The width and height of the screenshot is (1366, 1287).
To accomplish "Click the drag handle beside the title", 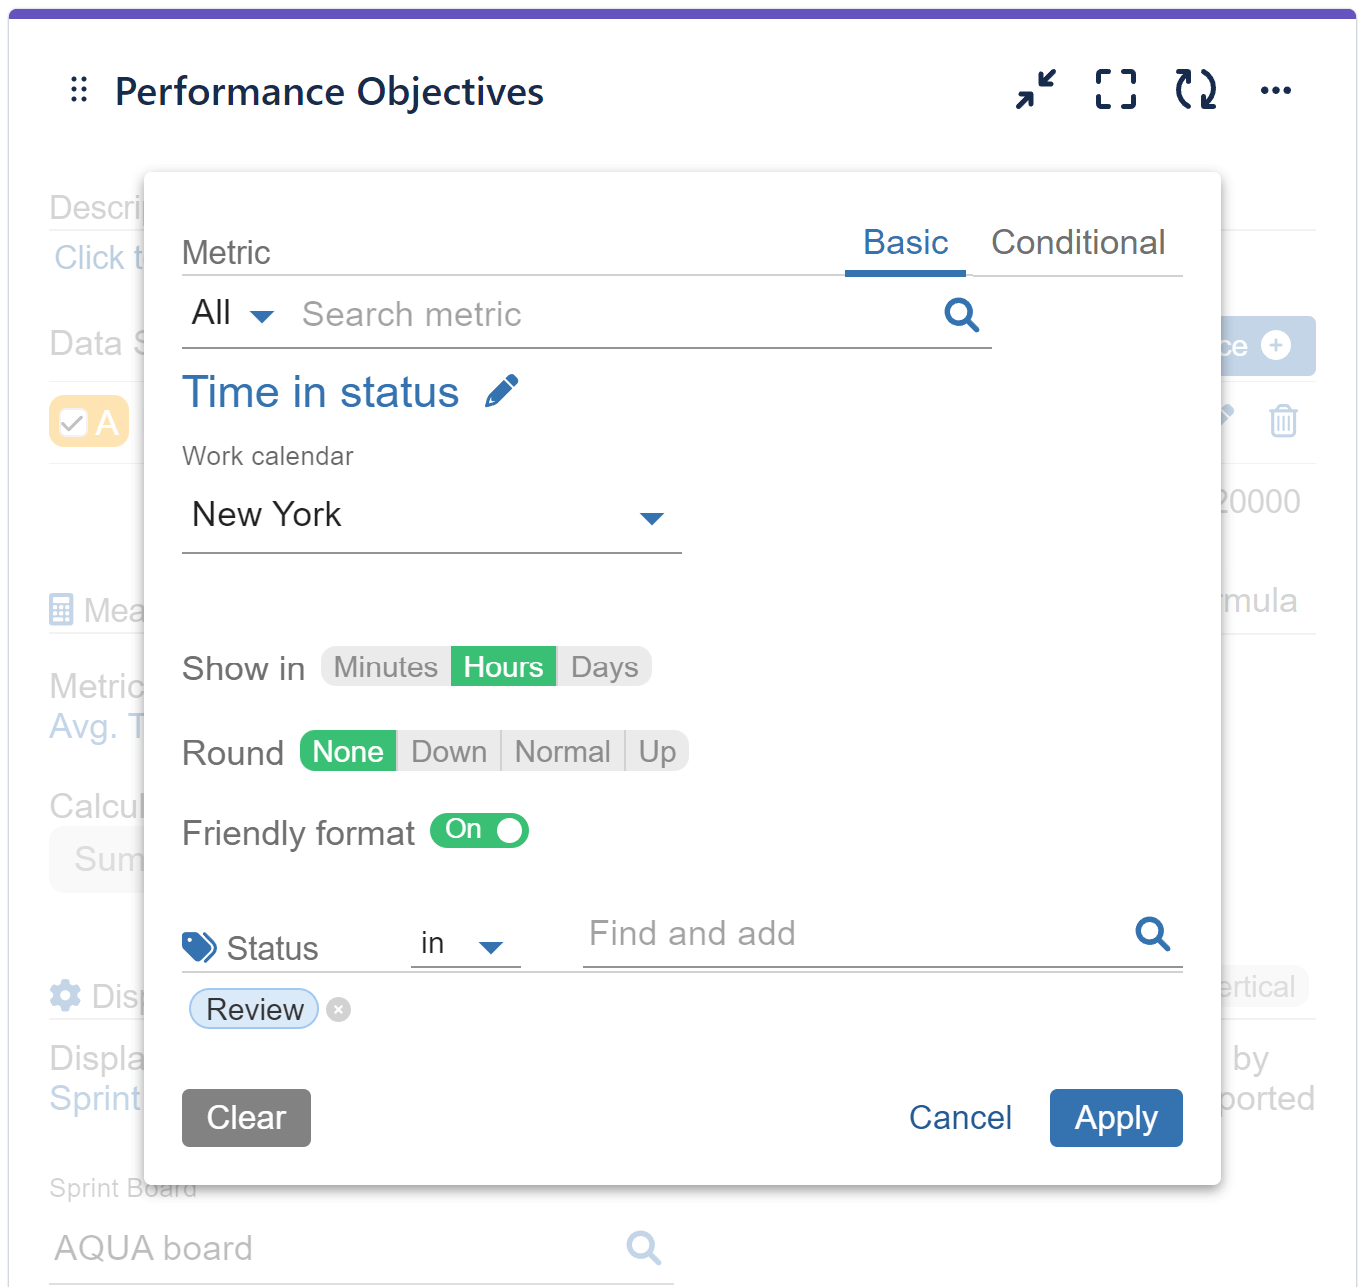I will tap(79, 91).
